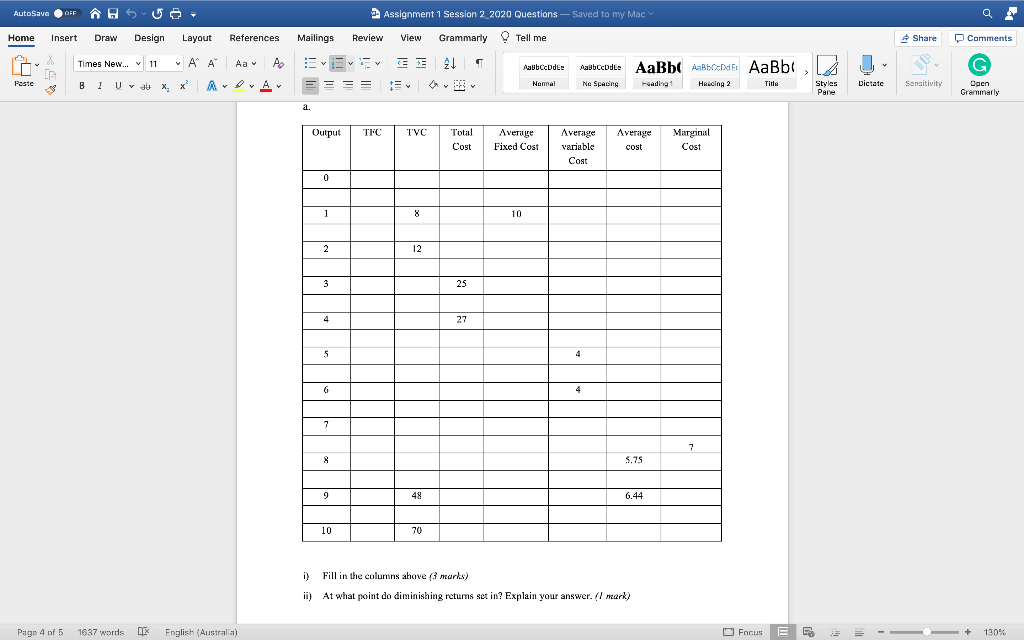Switch to the References ribbon tab
The width and height of the screenshot is (1024, 640).
click(254, 37)
